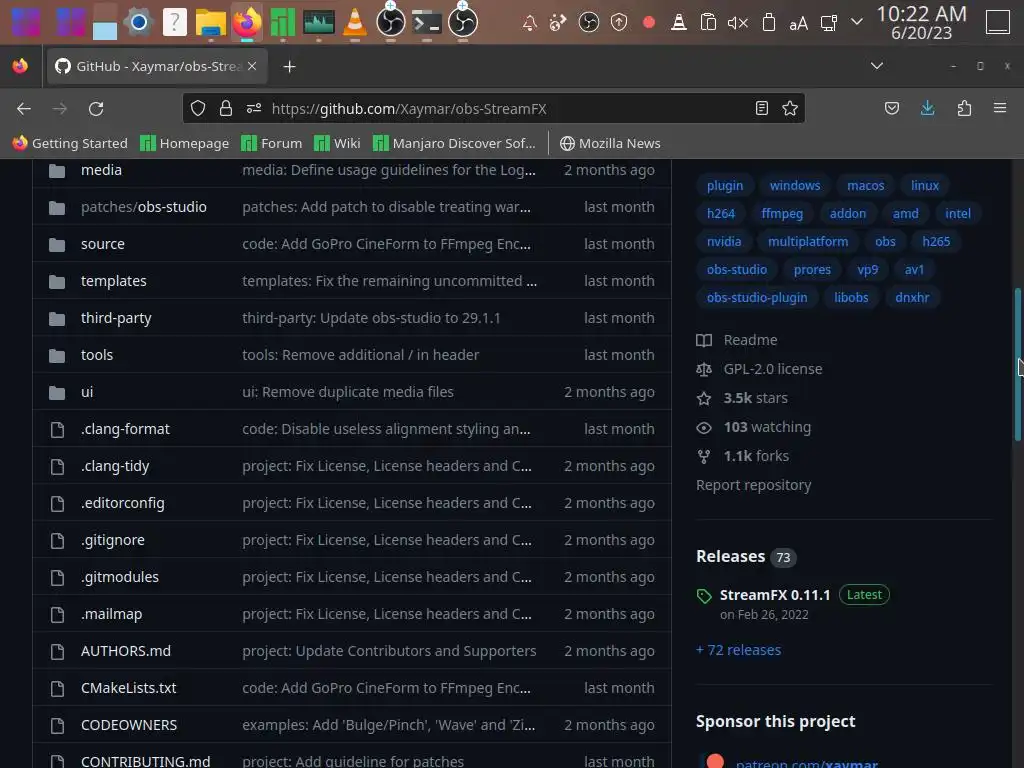Click muted volume icon in tray
The height and width of the screenshot is (768, 1024).
737,24
